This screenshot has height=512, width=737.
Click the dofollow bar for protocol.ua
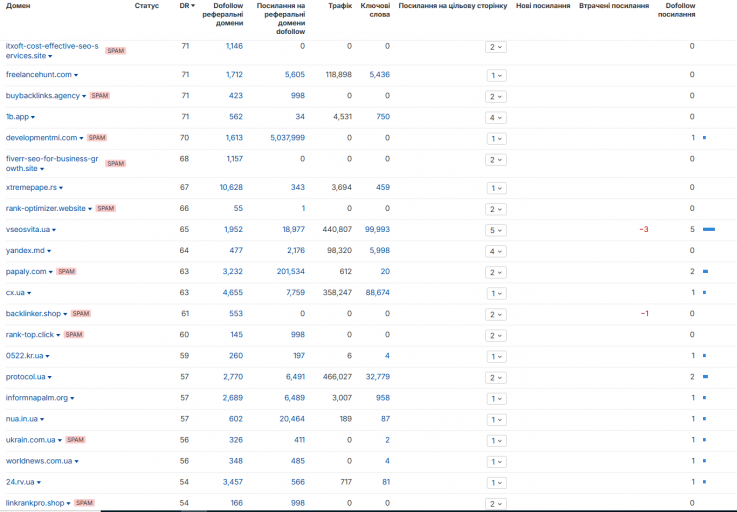point(706,377)
